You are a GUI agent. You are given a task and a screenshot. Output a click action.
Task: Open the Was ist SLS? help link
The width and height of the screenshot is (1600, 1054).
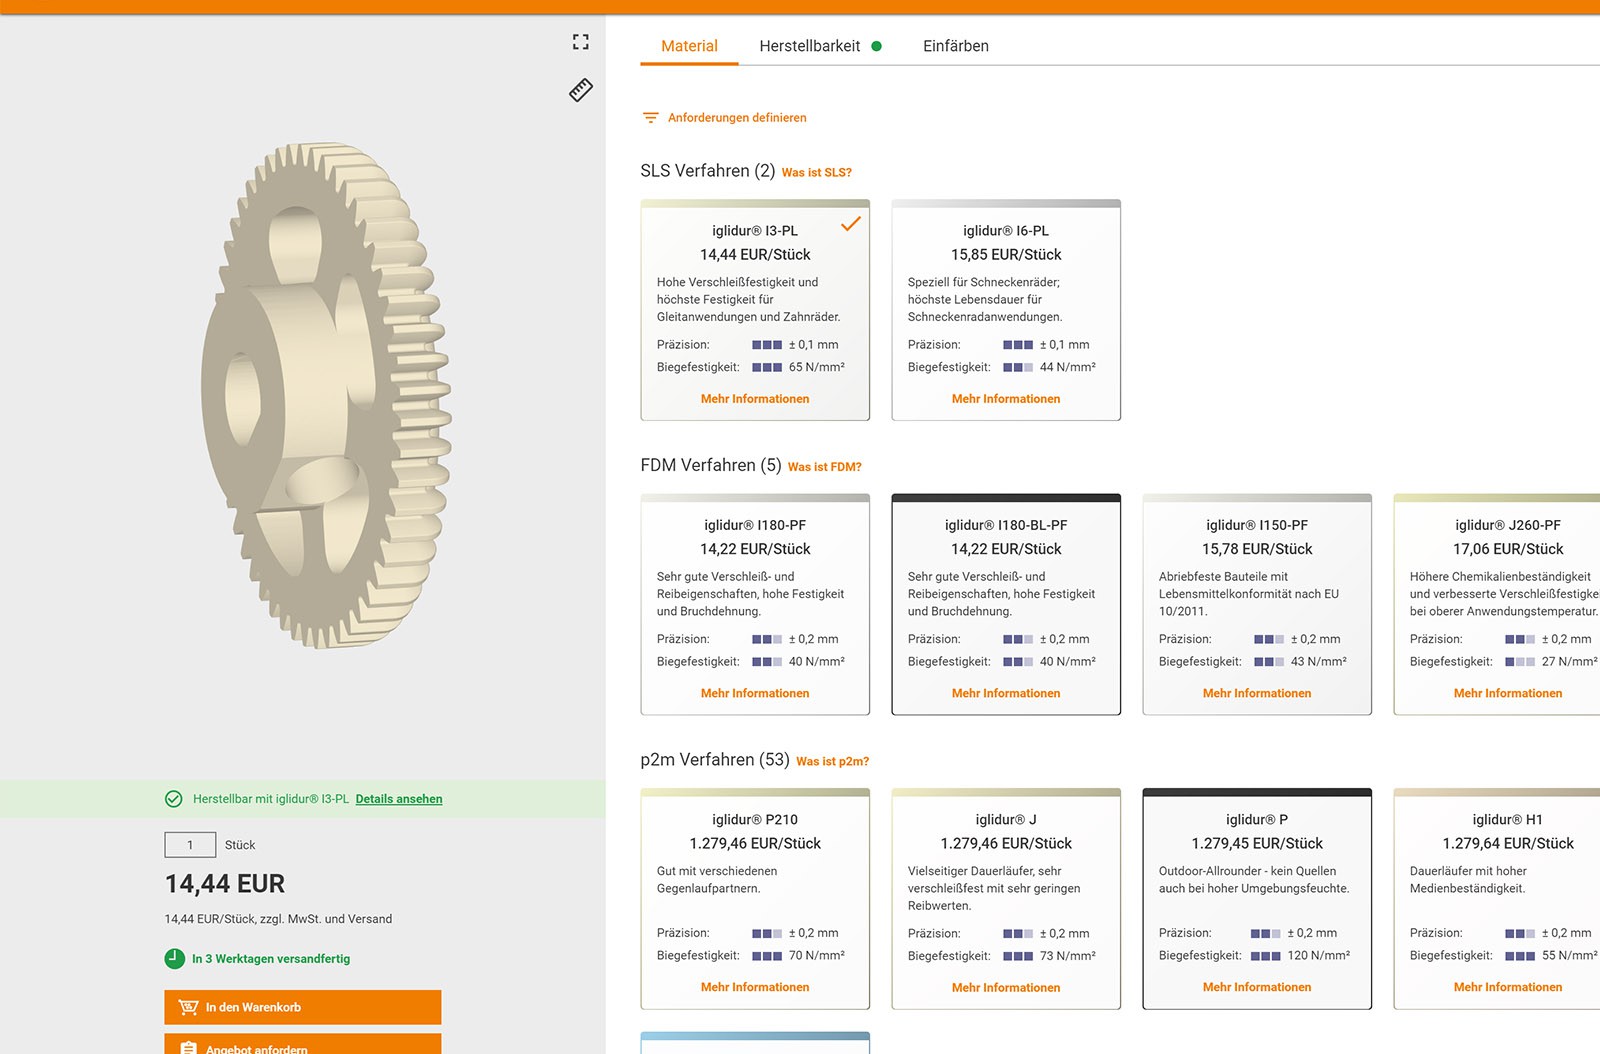(x=817, y=173)
